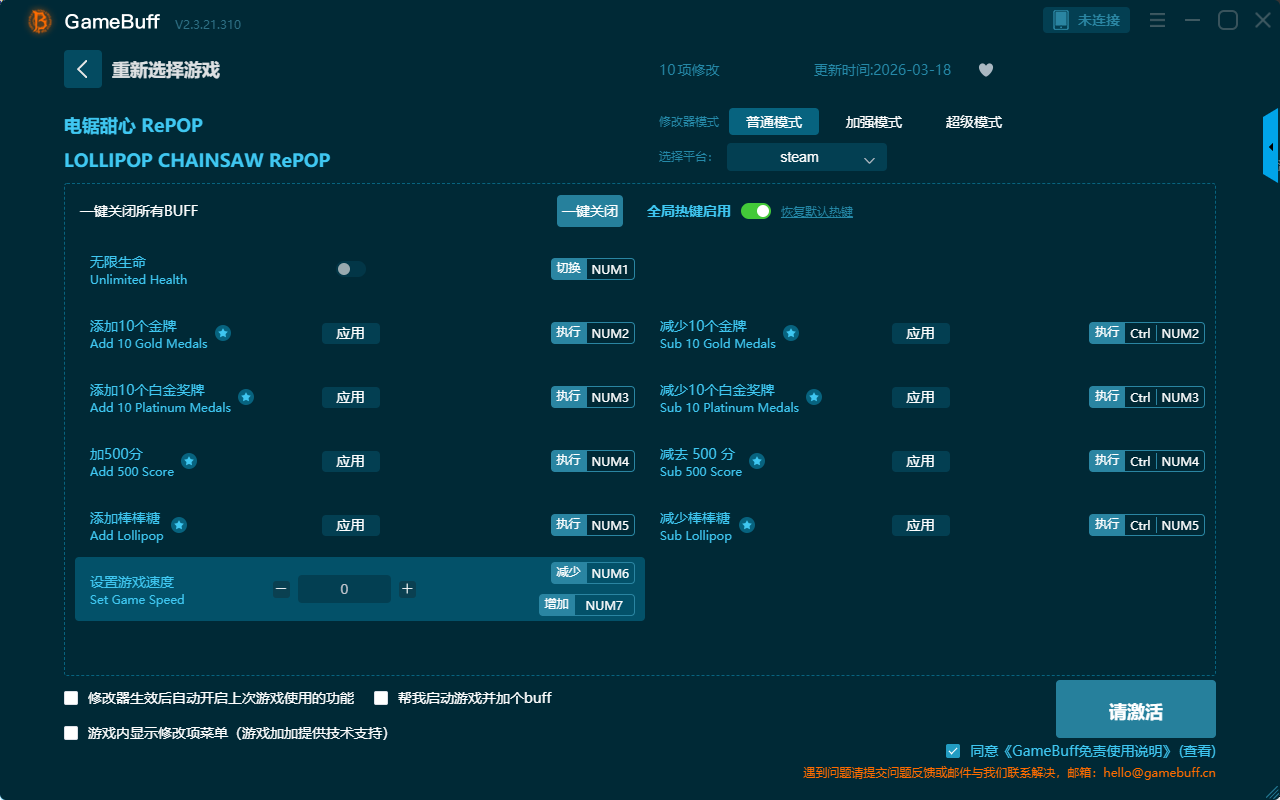1280x800 pixels.
Task: Click the star icon beside Add Lollipop
Action: coord(179,525)
